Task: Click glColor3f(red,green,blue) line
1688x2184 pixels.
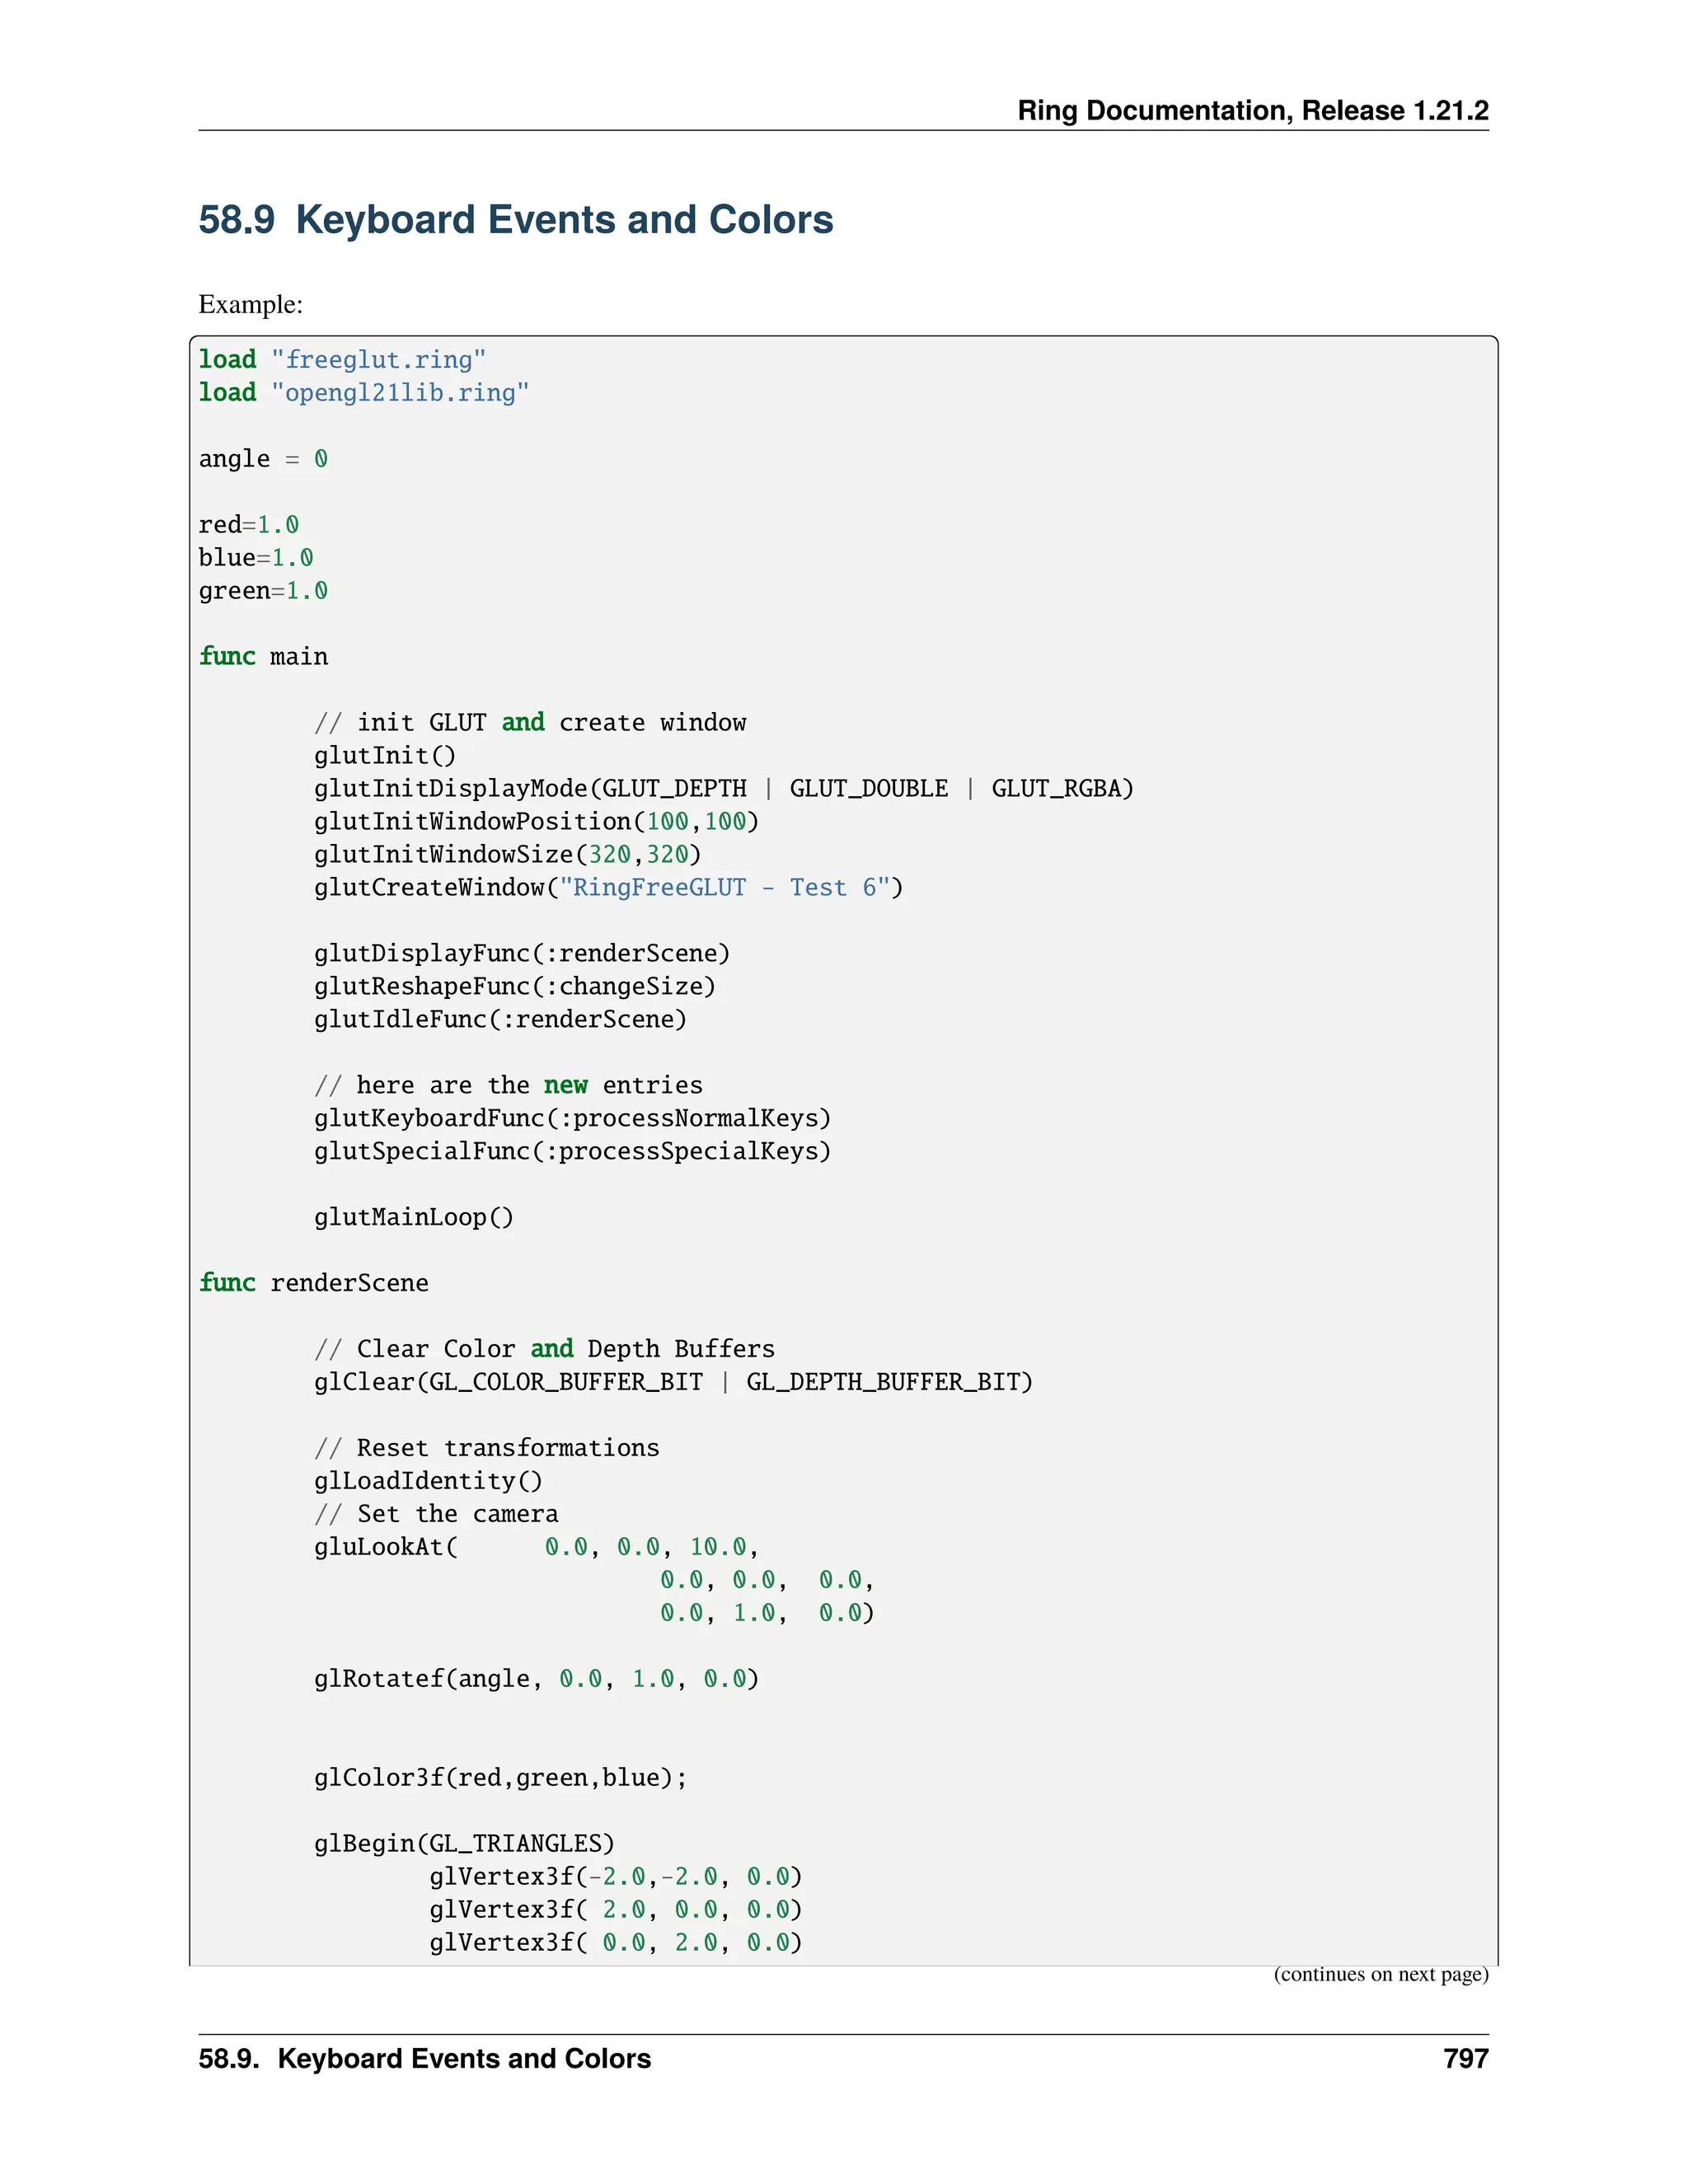Action: pos(500,1778)
